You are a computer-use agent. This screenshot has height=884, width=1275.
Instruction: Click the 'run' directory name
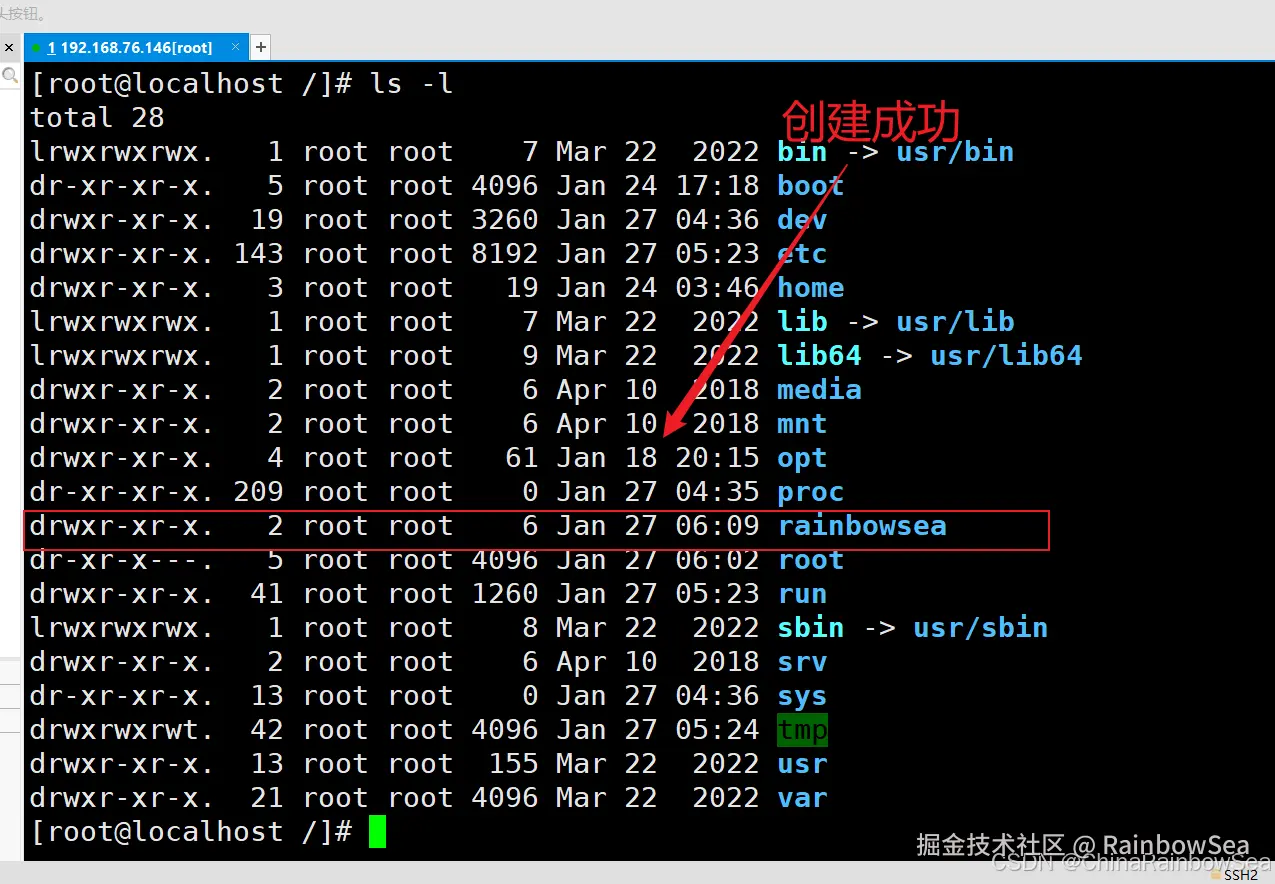pyautogui.click(x=802, y=594)
